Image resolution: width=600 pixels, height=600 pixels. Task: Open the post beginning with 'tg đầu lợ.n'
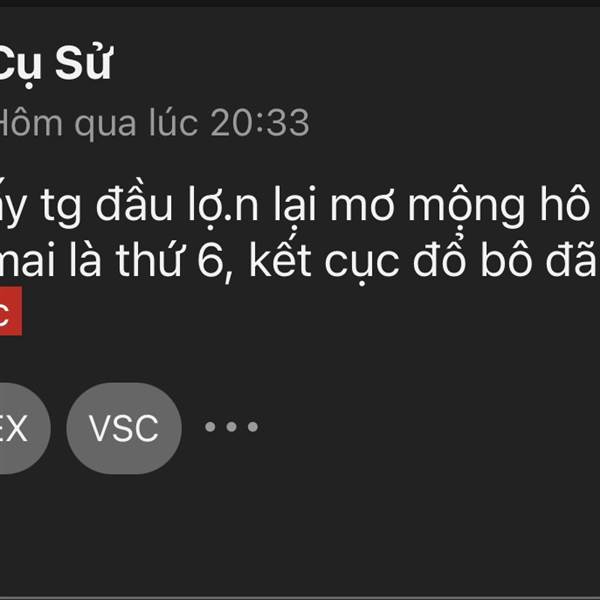(x=300, y=231)
